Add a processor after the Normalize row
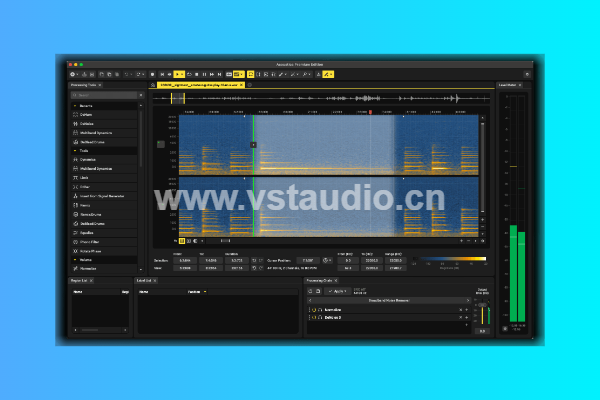Screen dimensions: 600x400 (466, 310)
